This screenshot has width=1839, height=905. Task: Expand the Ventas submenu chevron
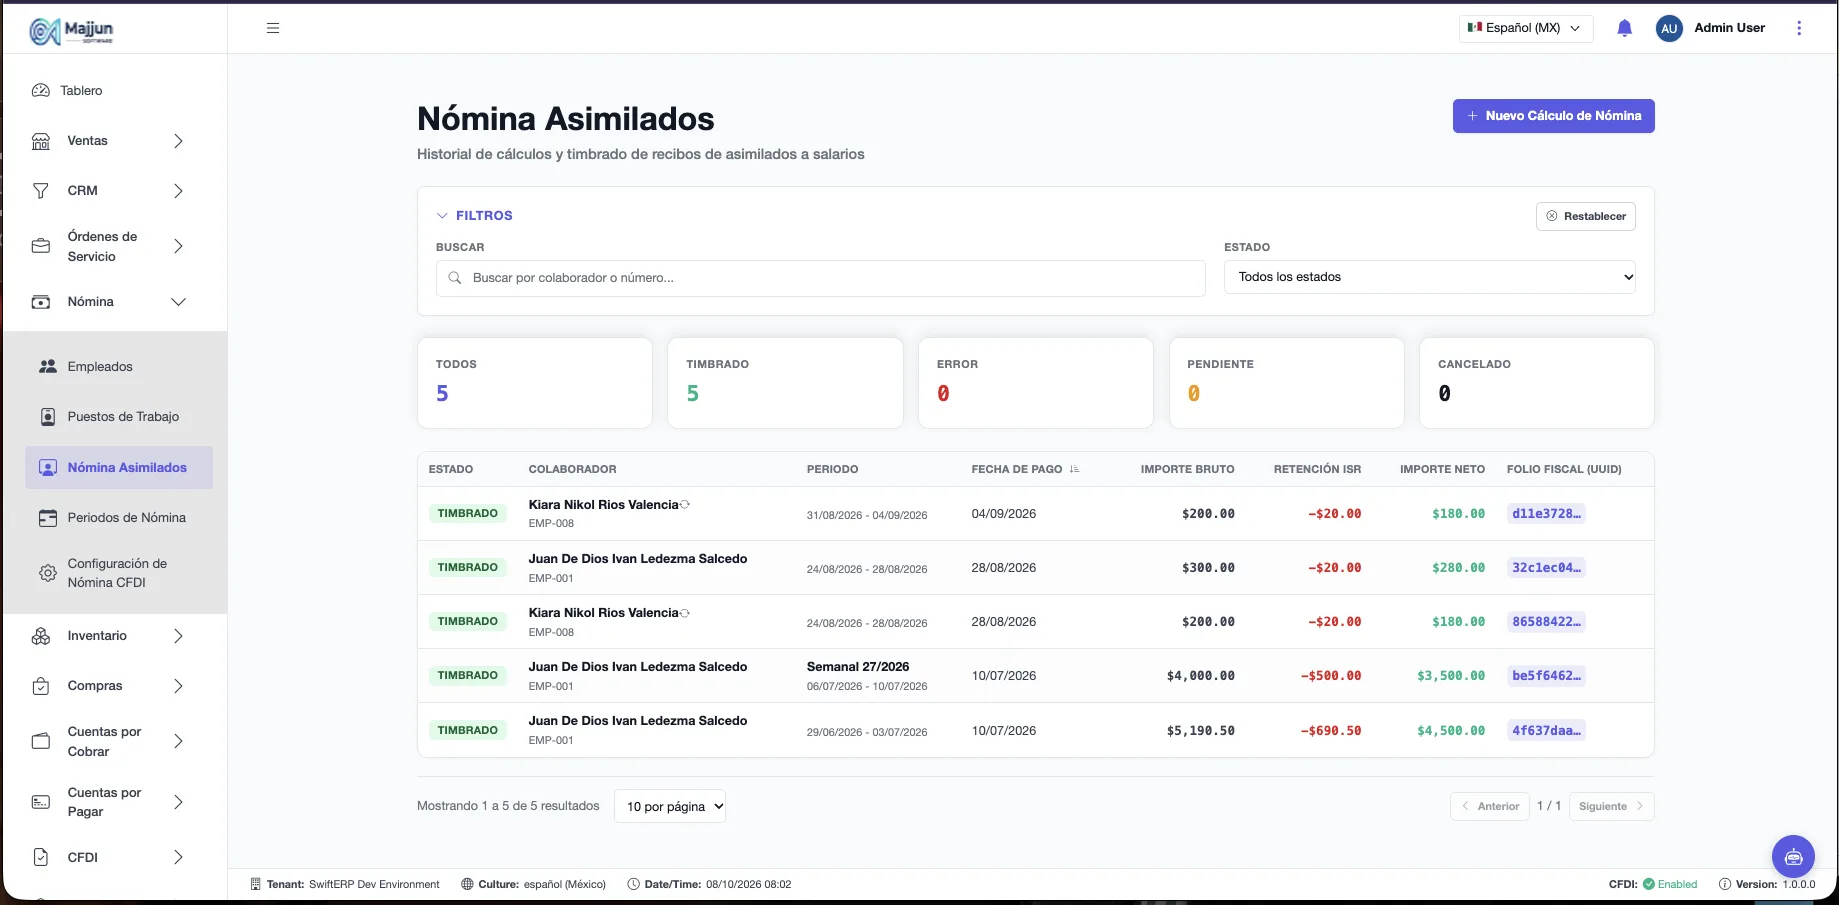(x=178, y=141)
